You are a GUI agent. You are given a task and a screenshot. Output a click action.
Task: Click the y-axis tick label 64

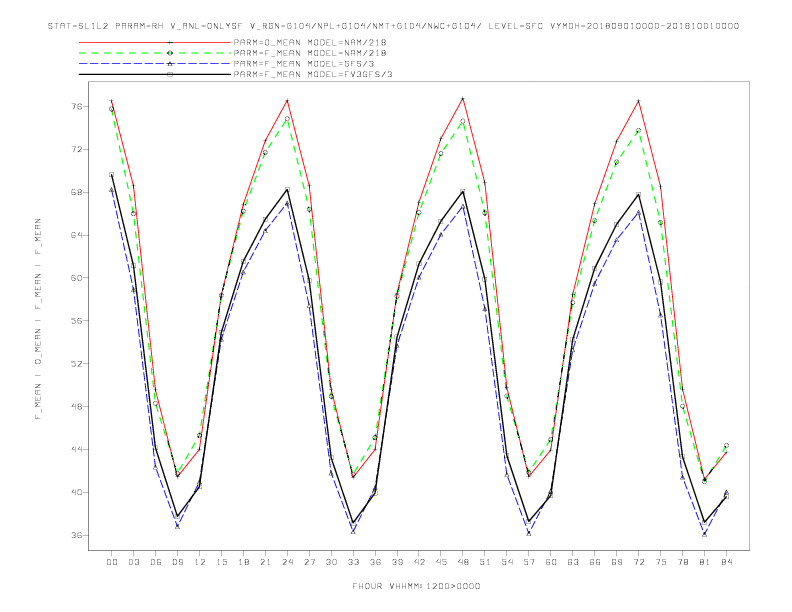click(x=76, y=235)
